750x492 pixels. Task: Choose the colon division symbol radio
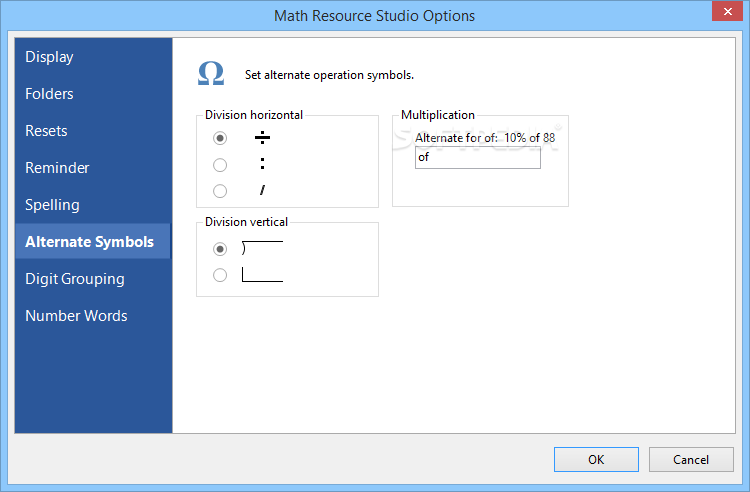point(220,165)
